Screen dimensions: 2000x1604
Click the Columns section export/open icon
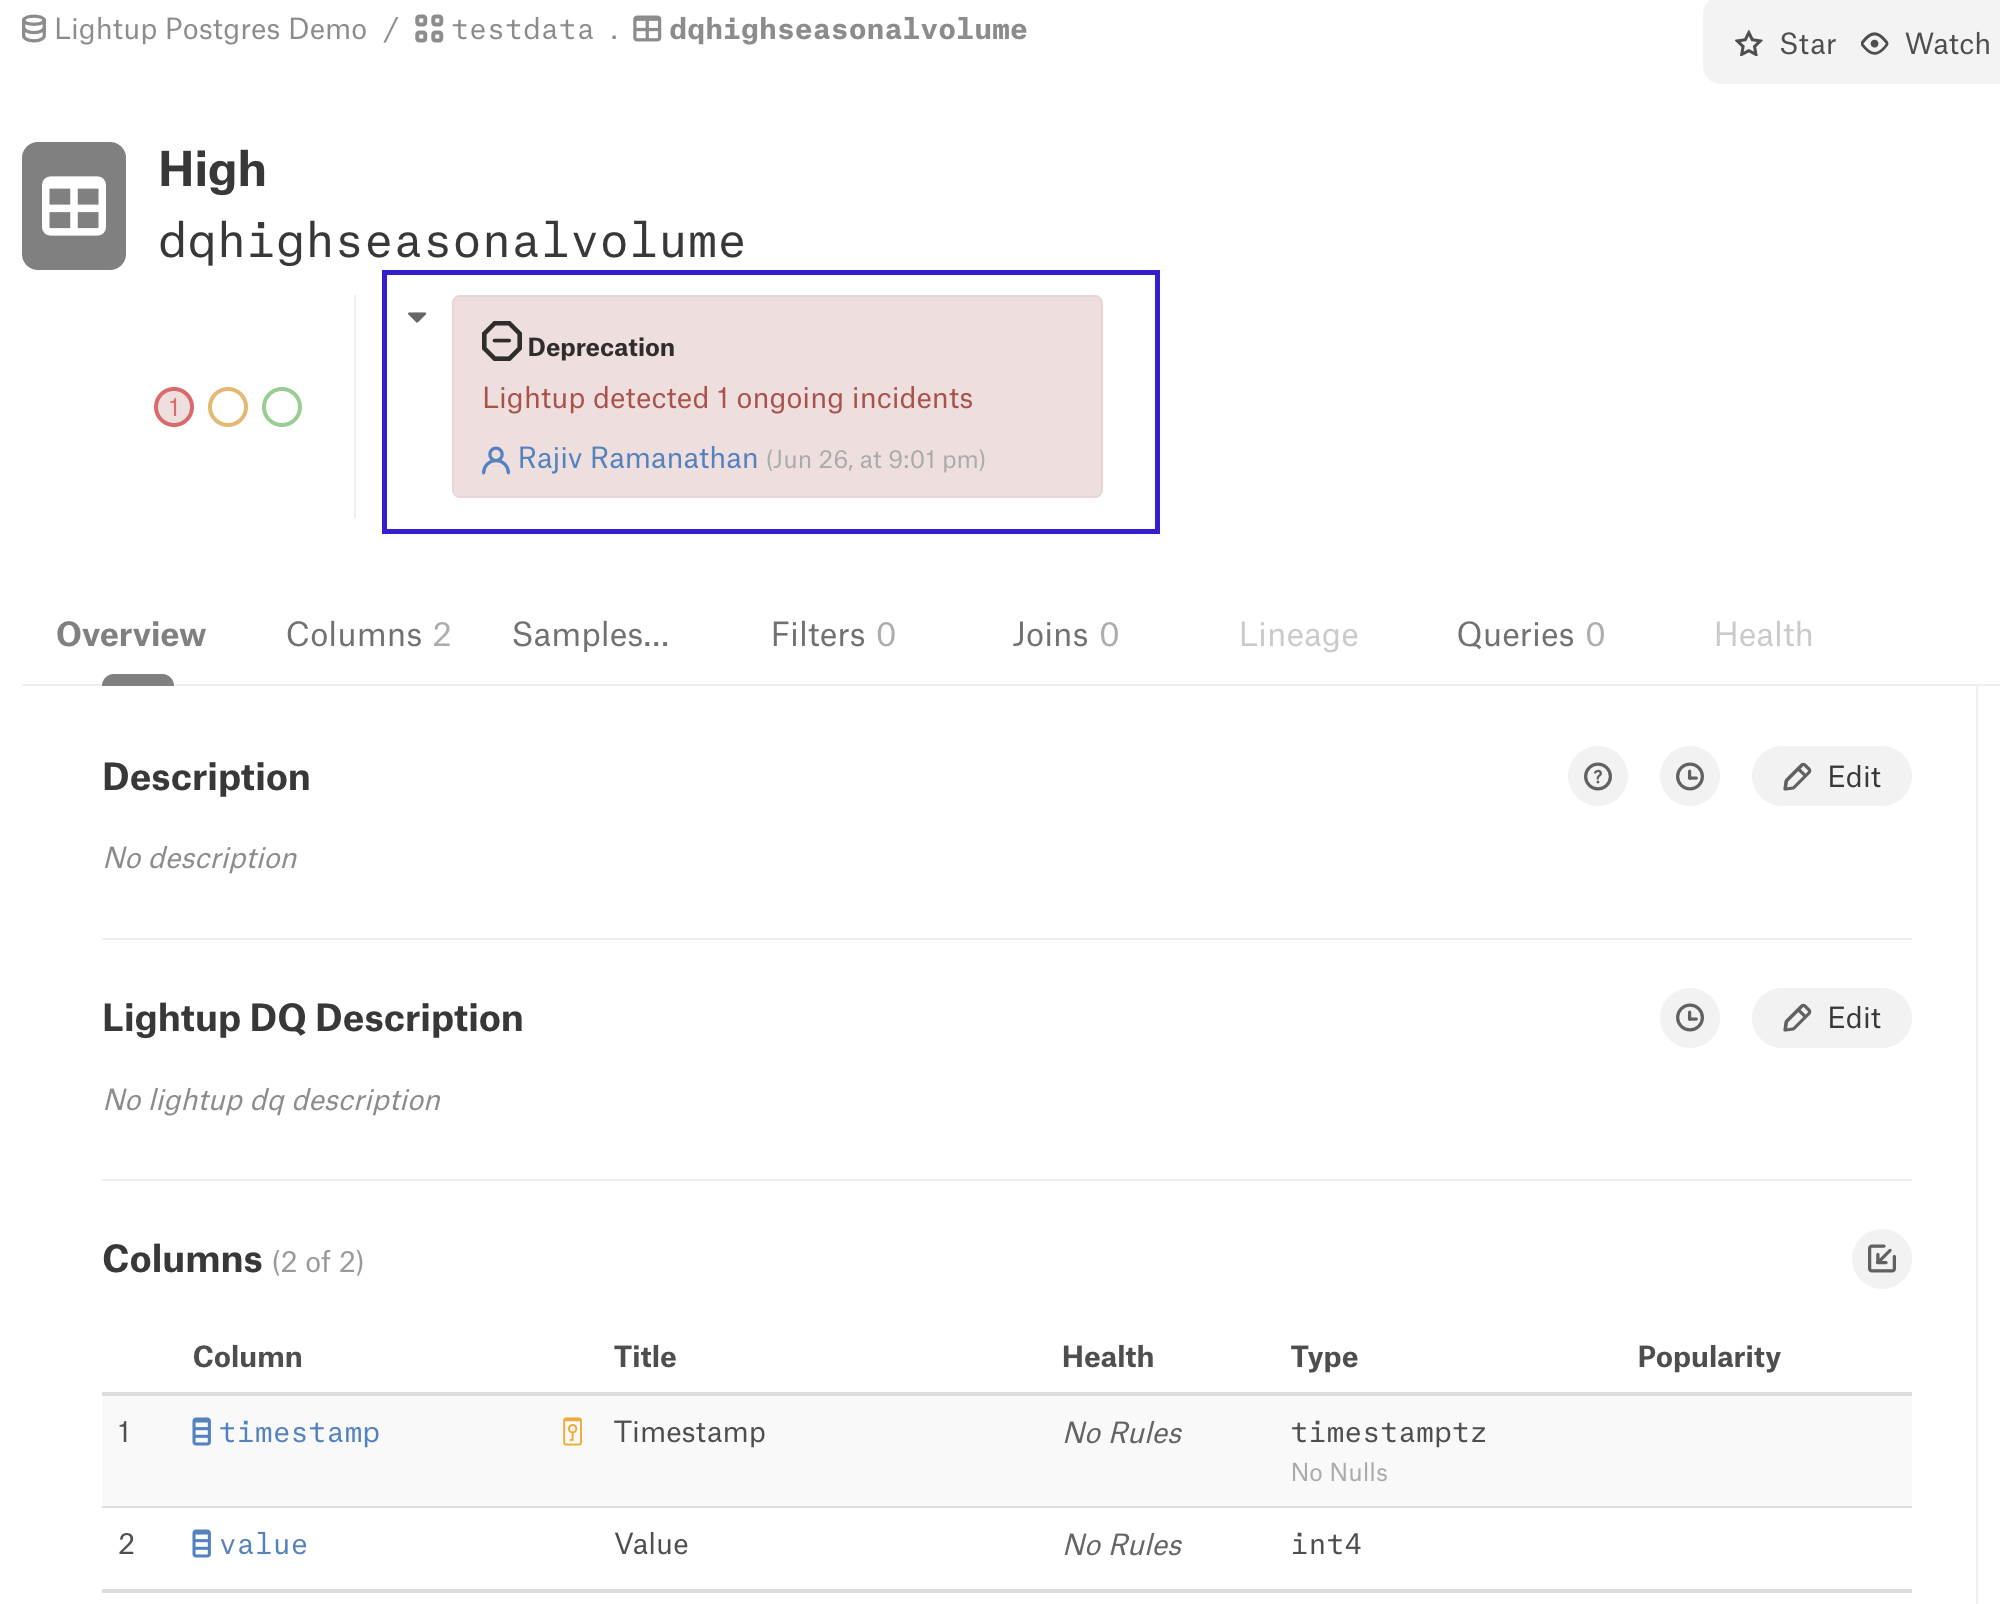click(1881, 1259)
